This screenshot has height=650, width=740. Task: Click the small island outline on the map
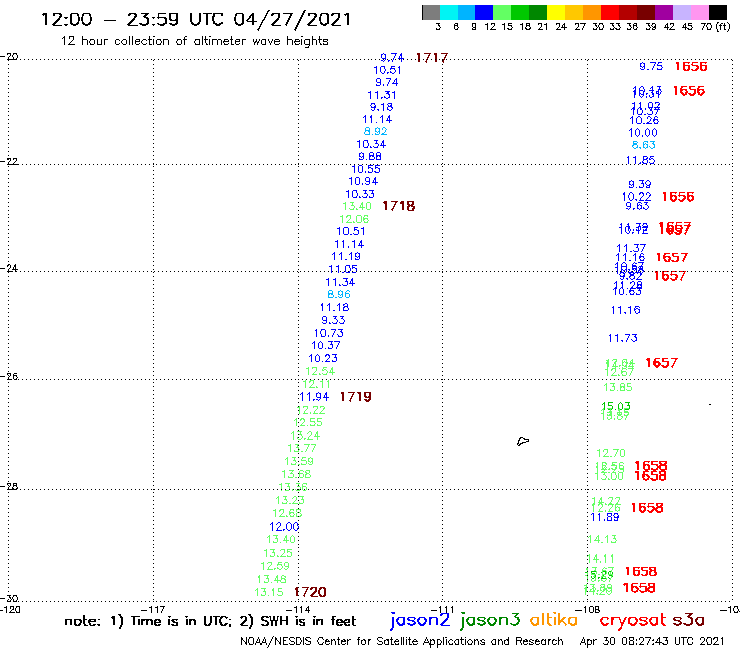pos(523,441)
